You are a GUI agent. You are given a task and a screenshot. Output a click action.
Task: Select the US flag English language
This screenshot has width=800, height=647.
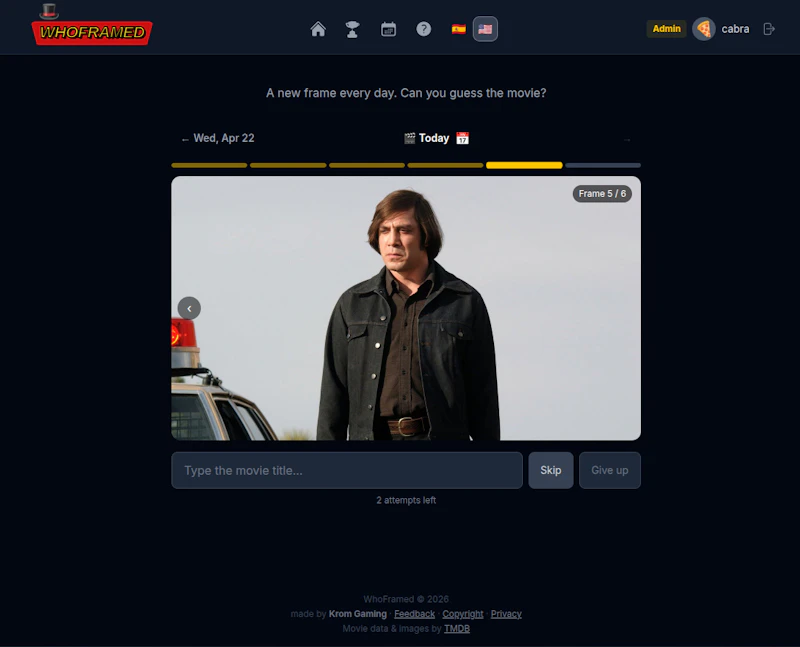click(x=485, y=29)
